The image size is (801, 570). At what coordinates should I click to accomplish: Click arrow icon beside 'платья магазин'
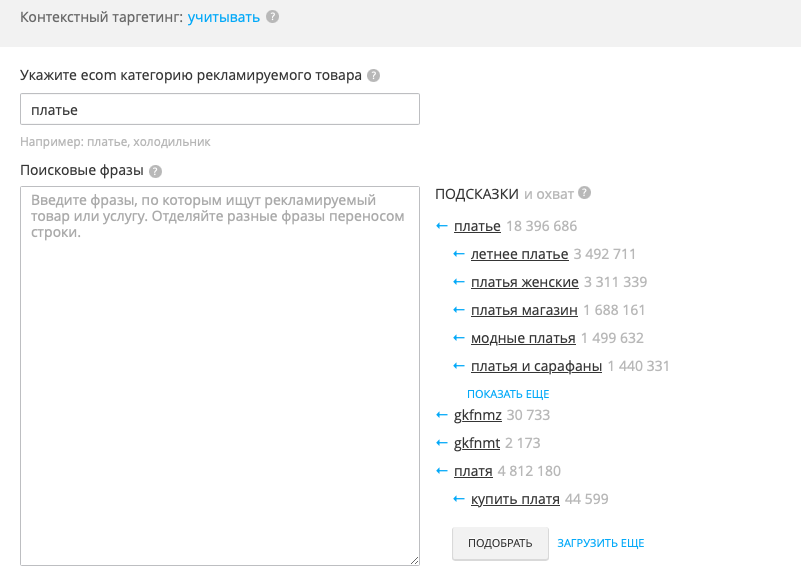pos(459,310)
